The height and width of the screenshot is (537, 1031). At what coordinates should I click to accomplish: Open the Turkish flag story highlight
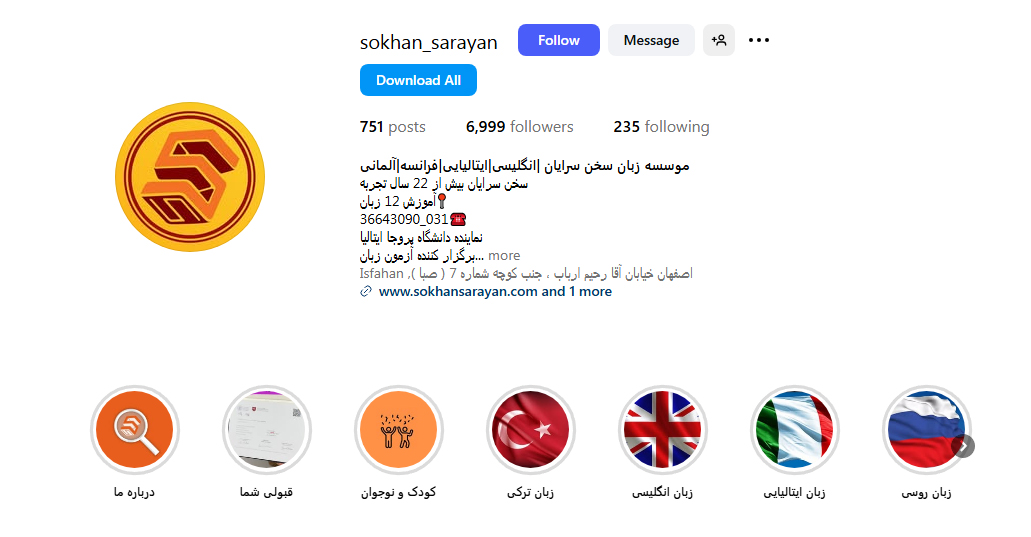531,430
